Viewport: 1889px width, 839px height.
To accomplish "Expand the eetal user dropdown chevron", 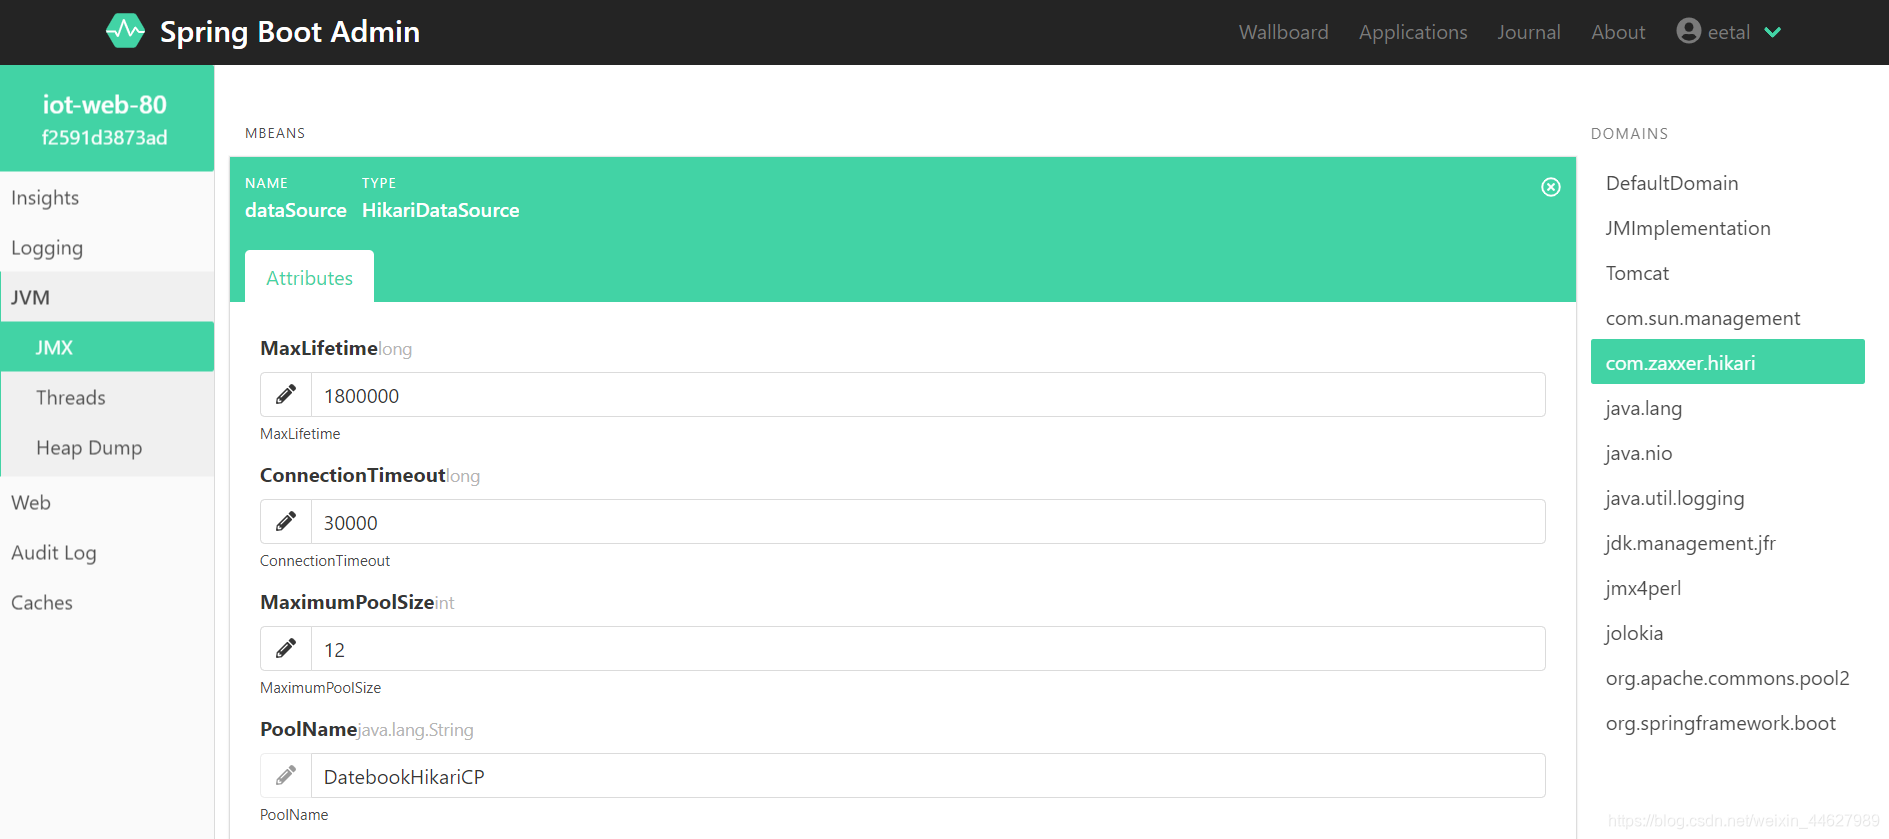I will pyautogui.click(x=1773, y=32).
